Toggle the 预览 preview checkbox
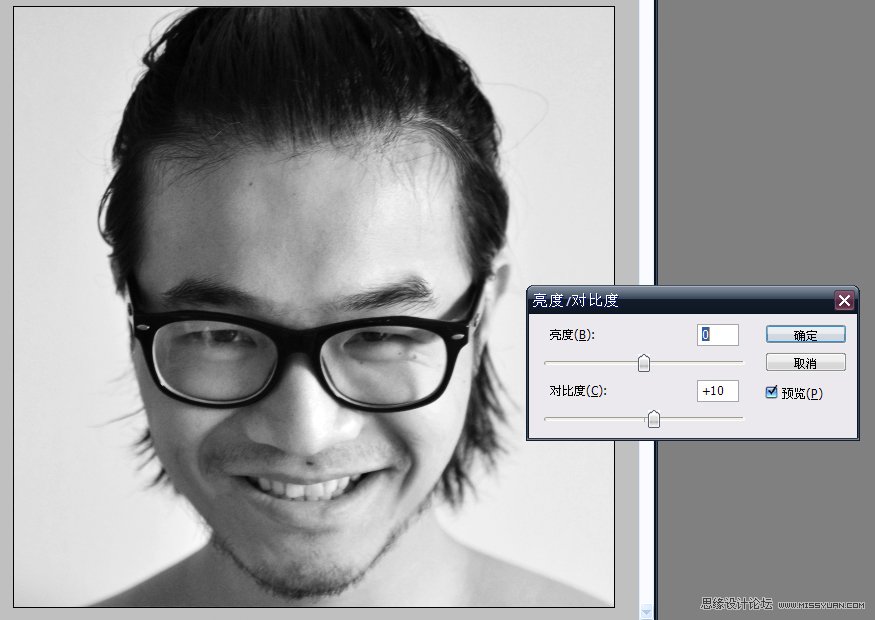 [x=772, y=393]
